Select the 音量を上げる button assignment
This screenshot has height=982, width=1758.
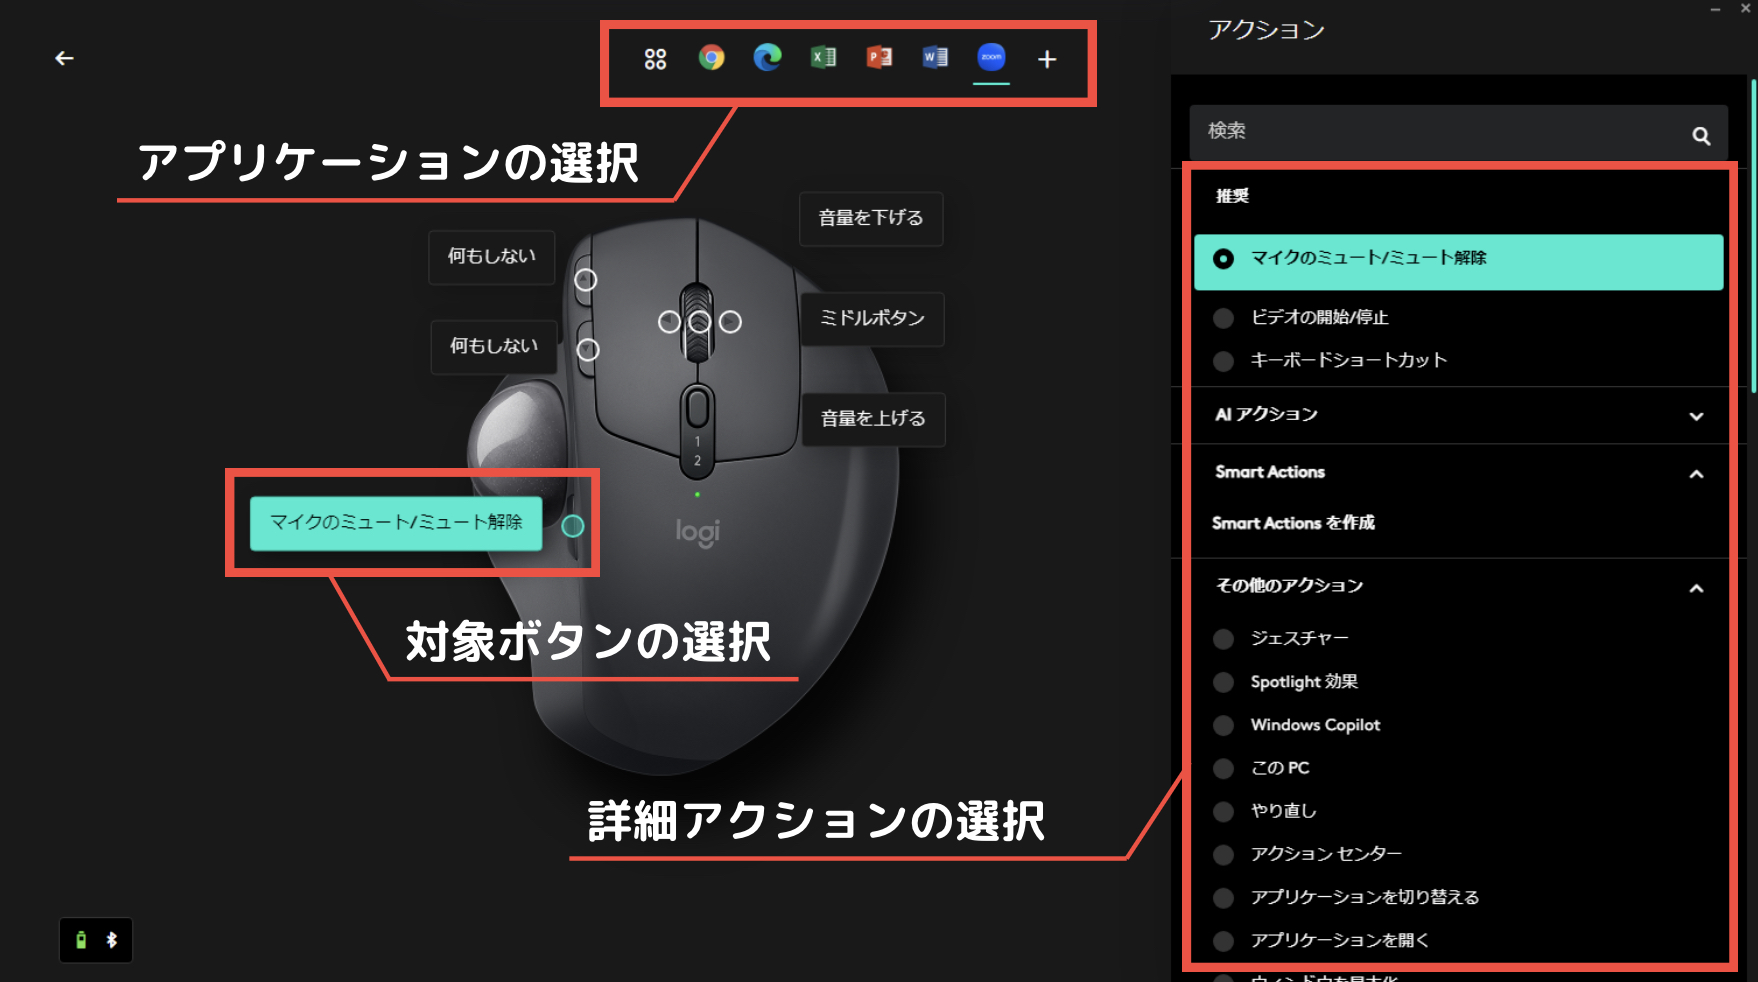tap(871, 419)
